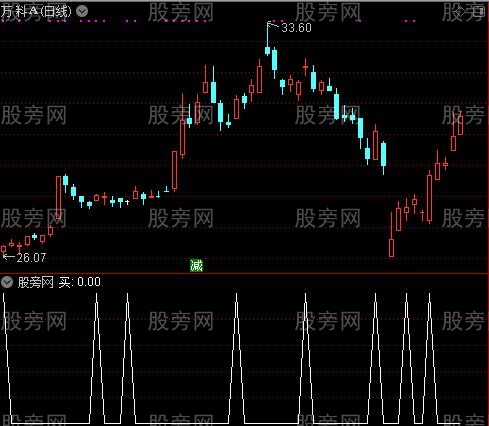Click the 买: 0.00 indicator value
The image size is (489, 426).
(x=80, y=282)
